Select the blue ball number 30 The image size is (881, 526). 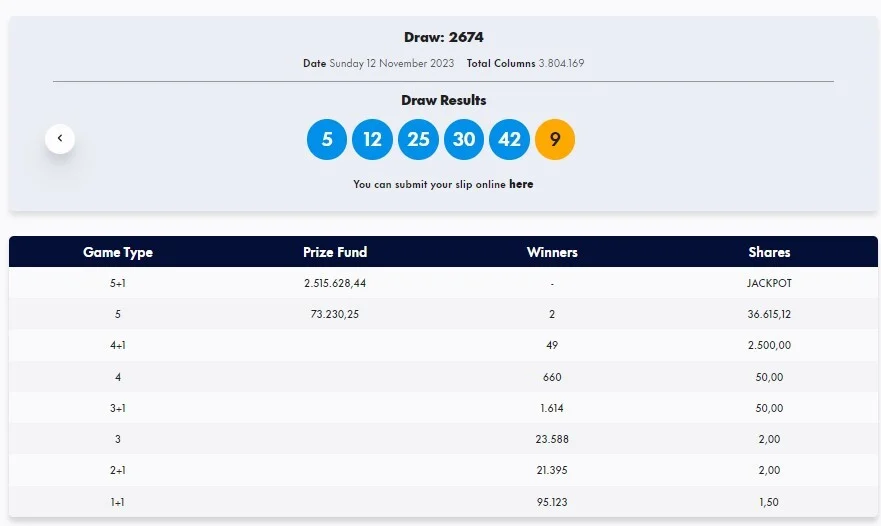click(464, 139)
